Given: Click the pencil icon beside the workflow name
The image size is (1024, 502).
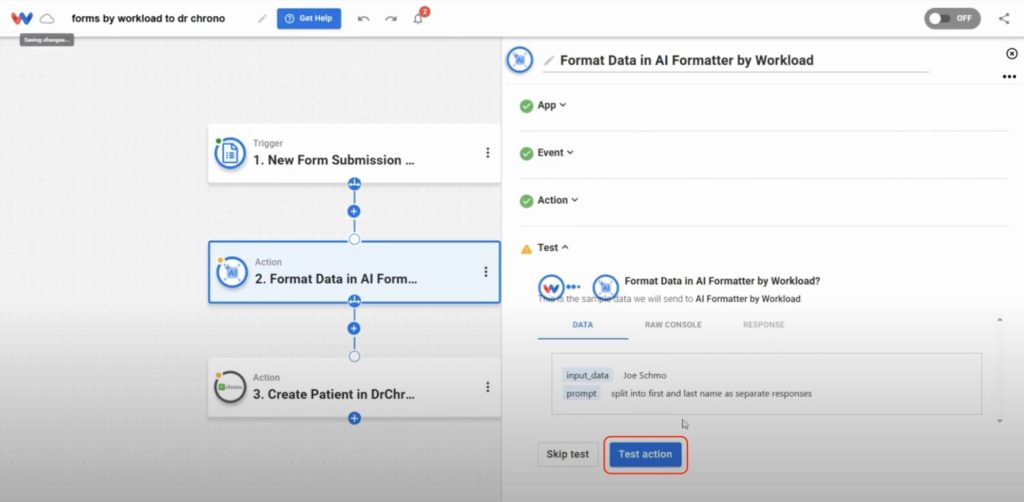Looking at the screenshot, I should point(262,18).
